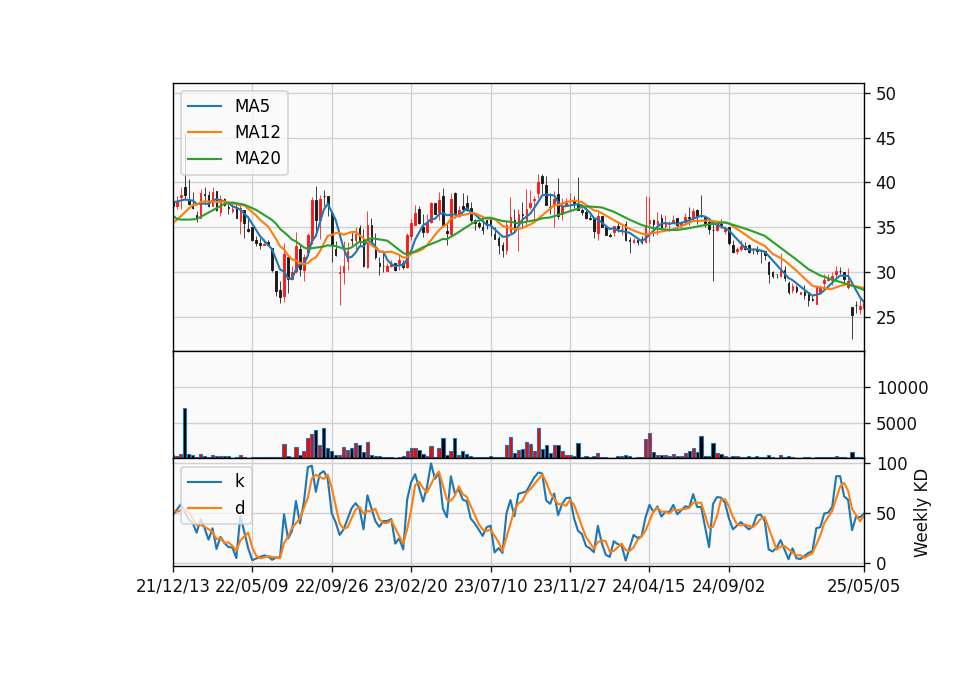Click the d legend label

point(239,508)
